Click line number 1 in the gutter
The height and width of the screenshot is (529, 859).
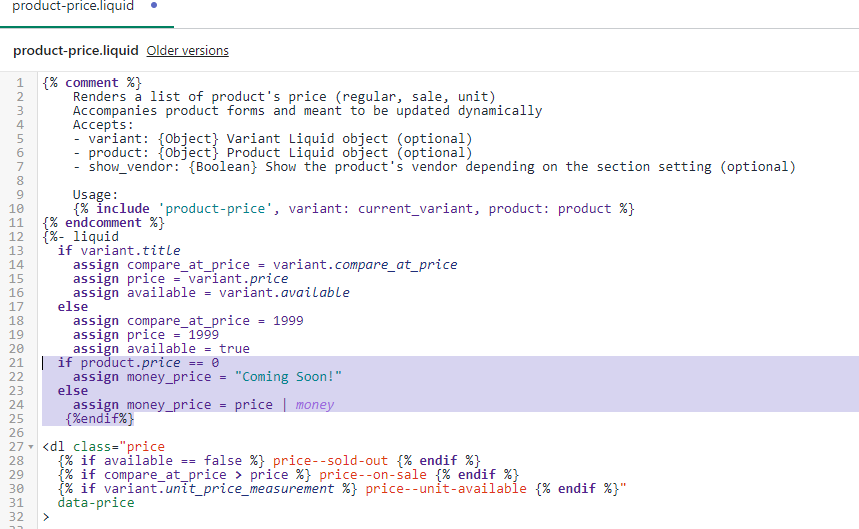19,83
